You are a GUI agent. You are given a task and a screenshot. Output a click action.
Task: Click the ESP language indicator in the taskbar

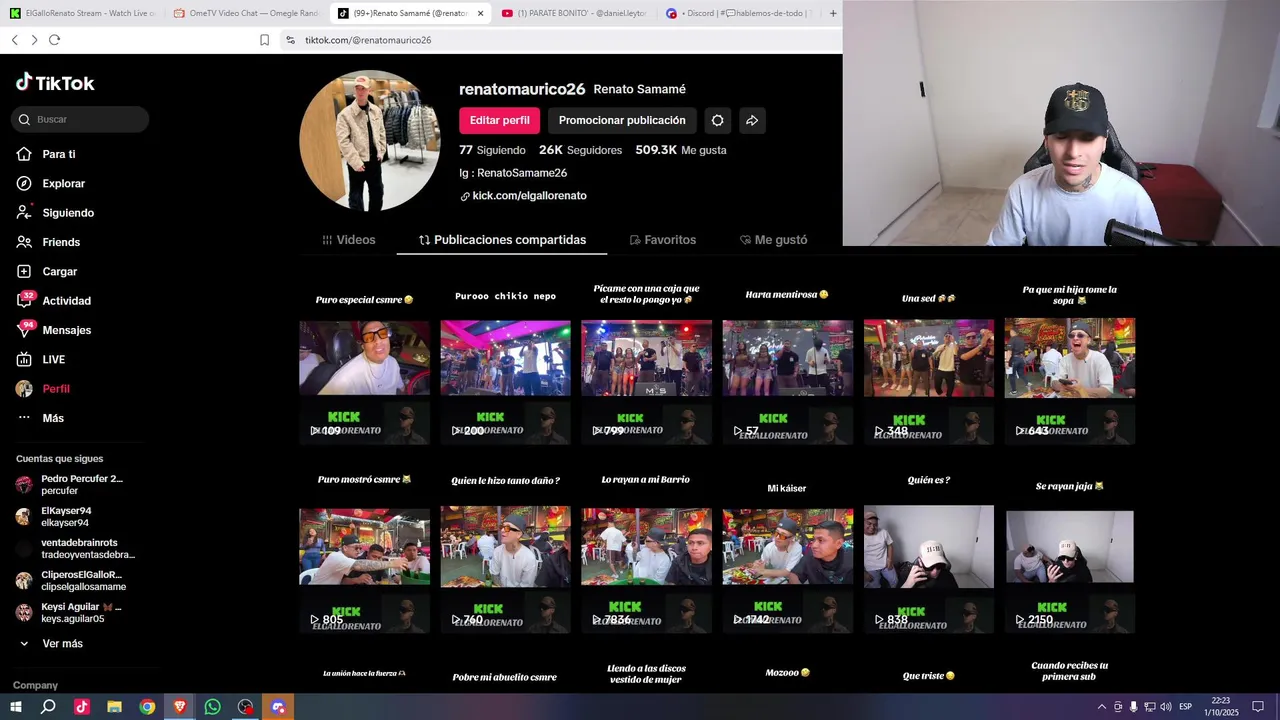pos(1186,707)
